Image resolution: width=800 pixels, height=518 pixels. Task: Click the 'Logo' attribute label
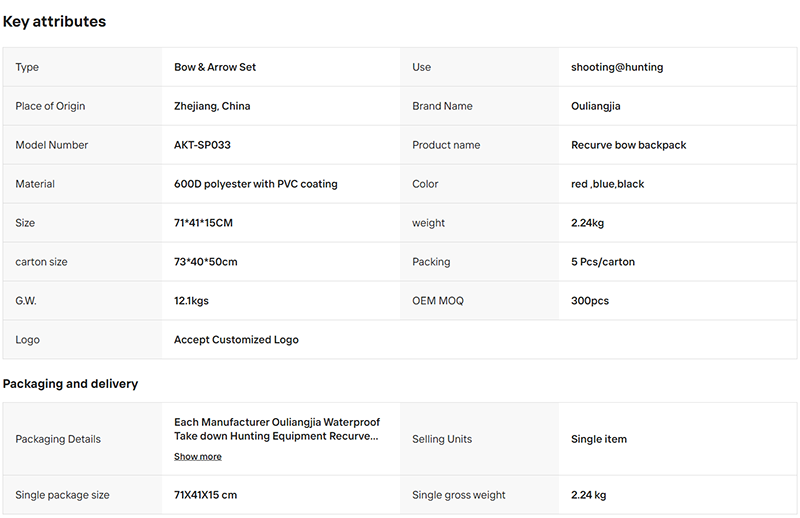[28, 340]
